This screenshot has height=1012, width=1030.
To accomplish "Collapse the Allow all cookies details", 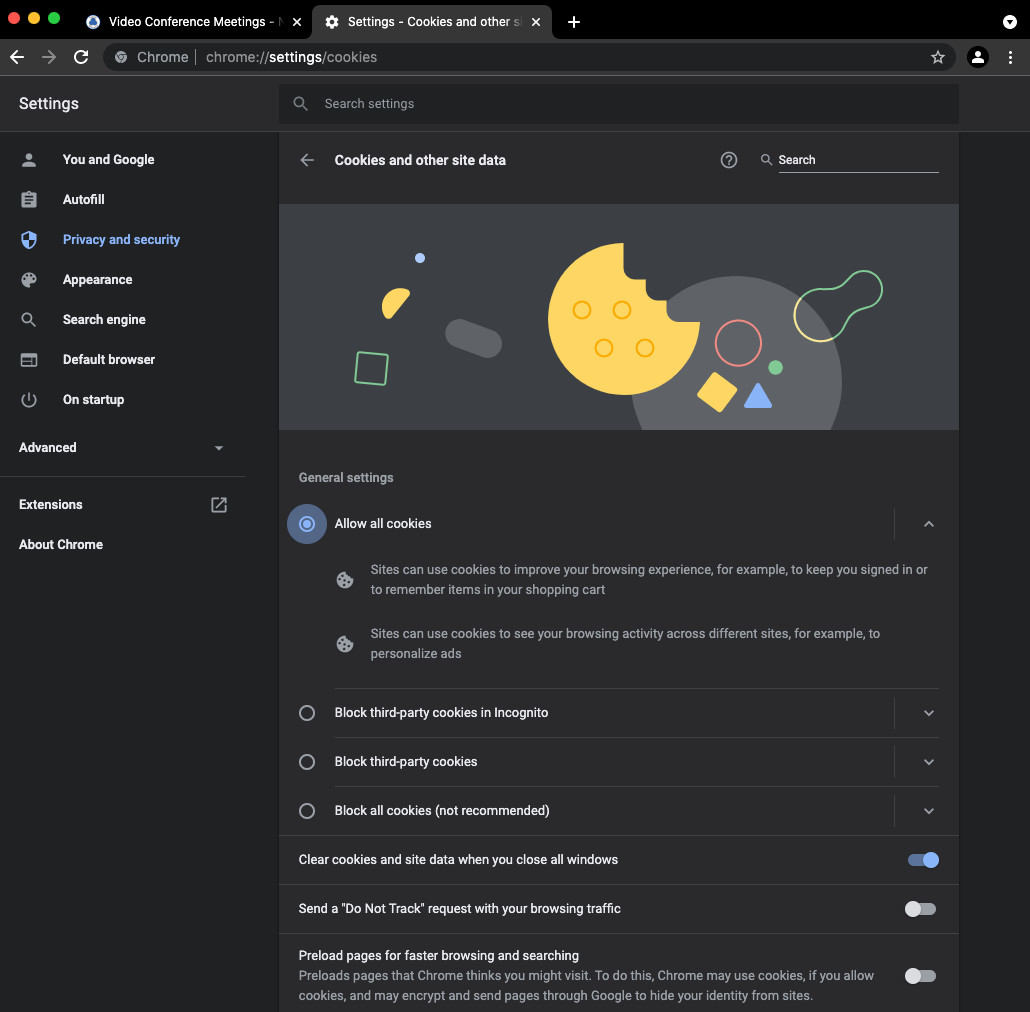I will point(928,524).
